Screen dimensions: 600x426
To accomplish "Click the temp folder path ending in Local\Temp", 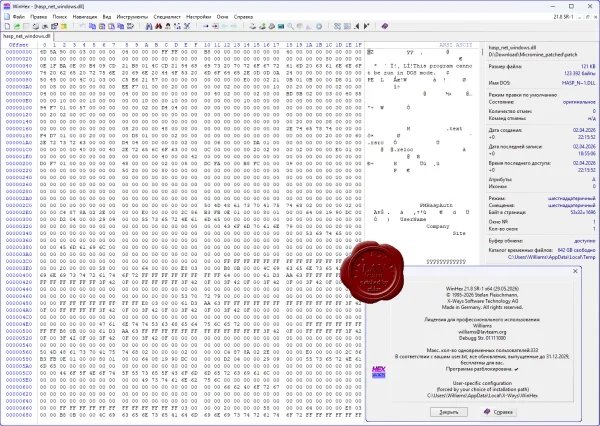I will pos(551,257).
